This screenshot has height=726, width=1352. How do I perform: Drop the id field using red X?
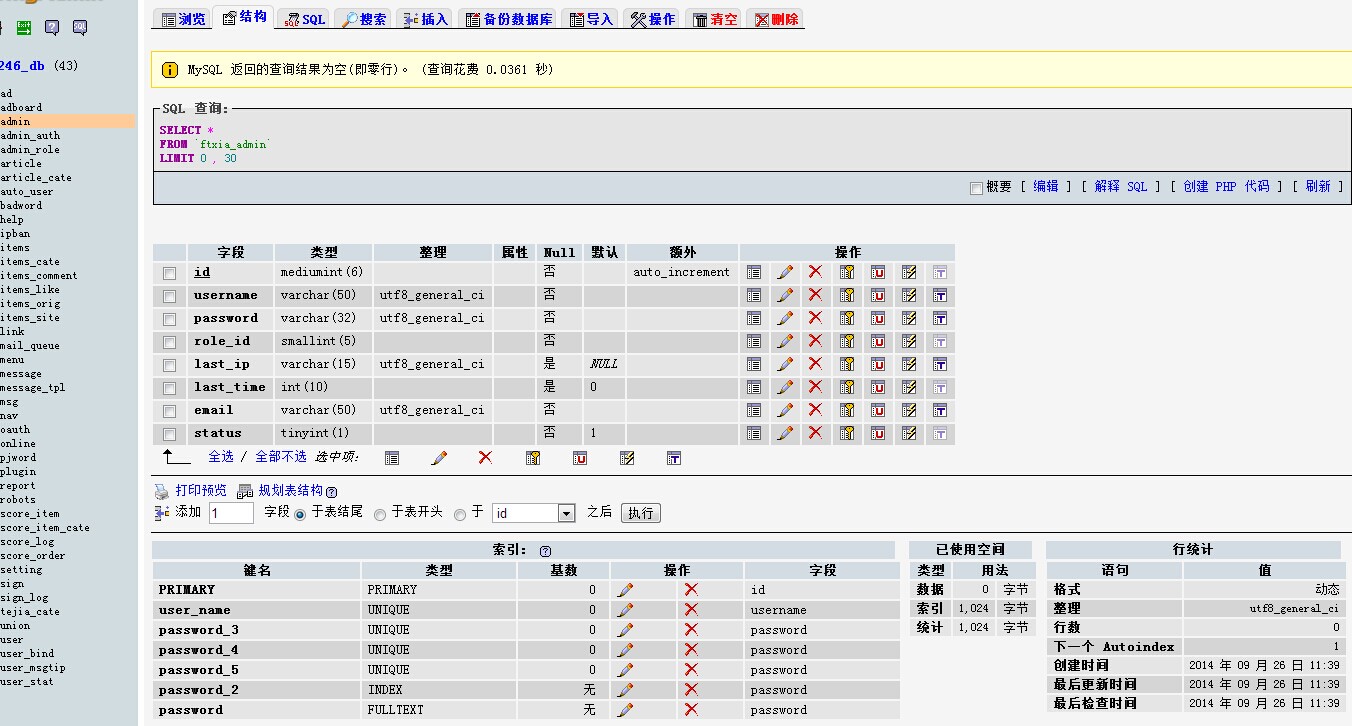point(815,272)
